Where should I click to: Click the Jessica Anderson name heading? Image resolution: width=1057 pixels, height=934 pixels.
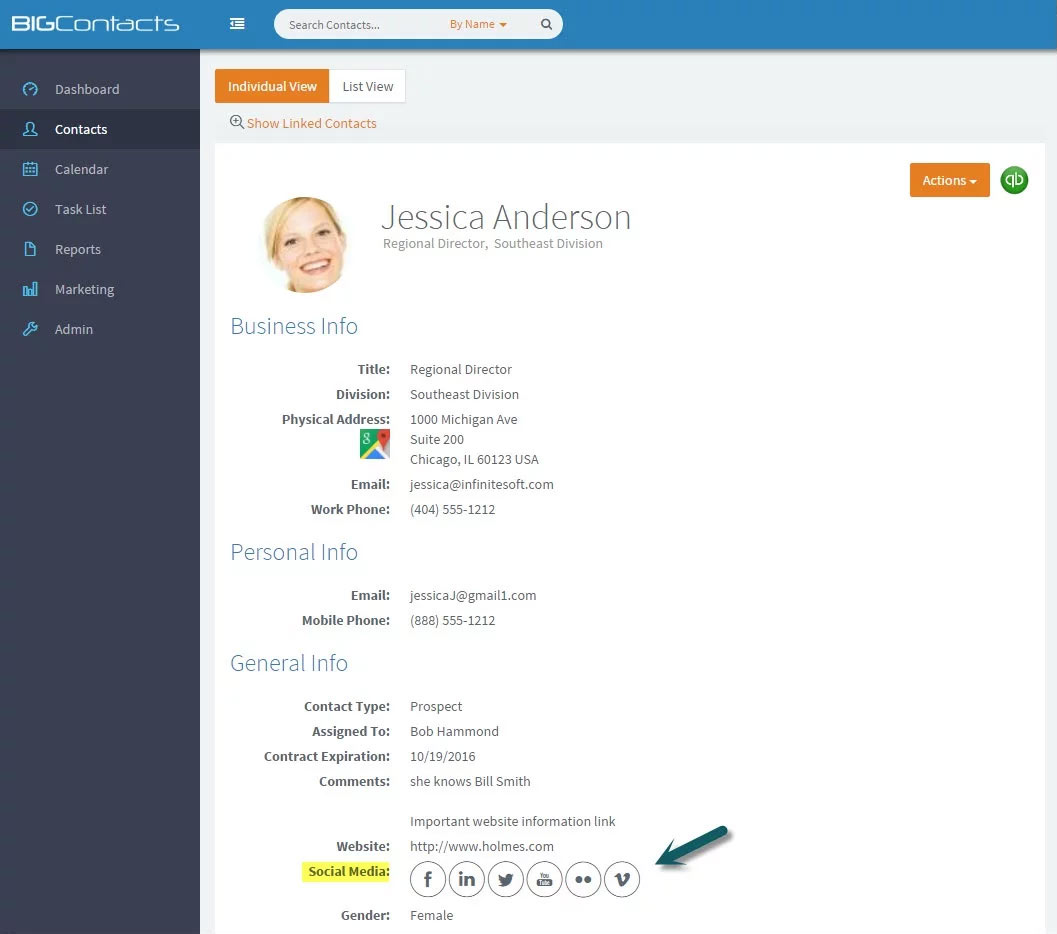[506, 217]
